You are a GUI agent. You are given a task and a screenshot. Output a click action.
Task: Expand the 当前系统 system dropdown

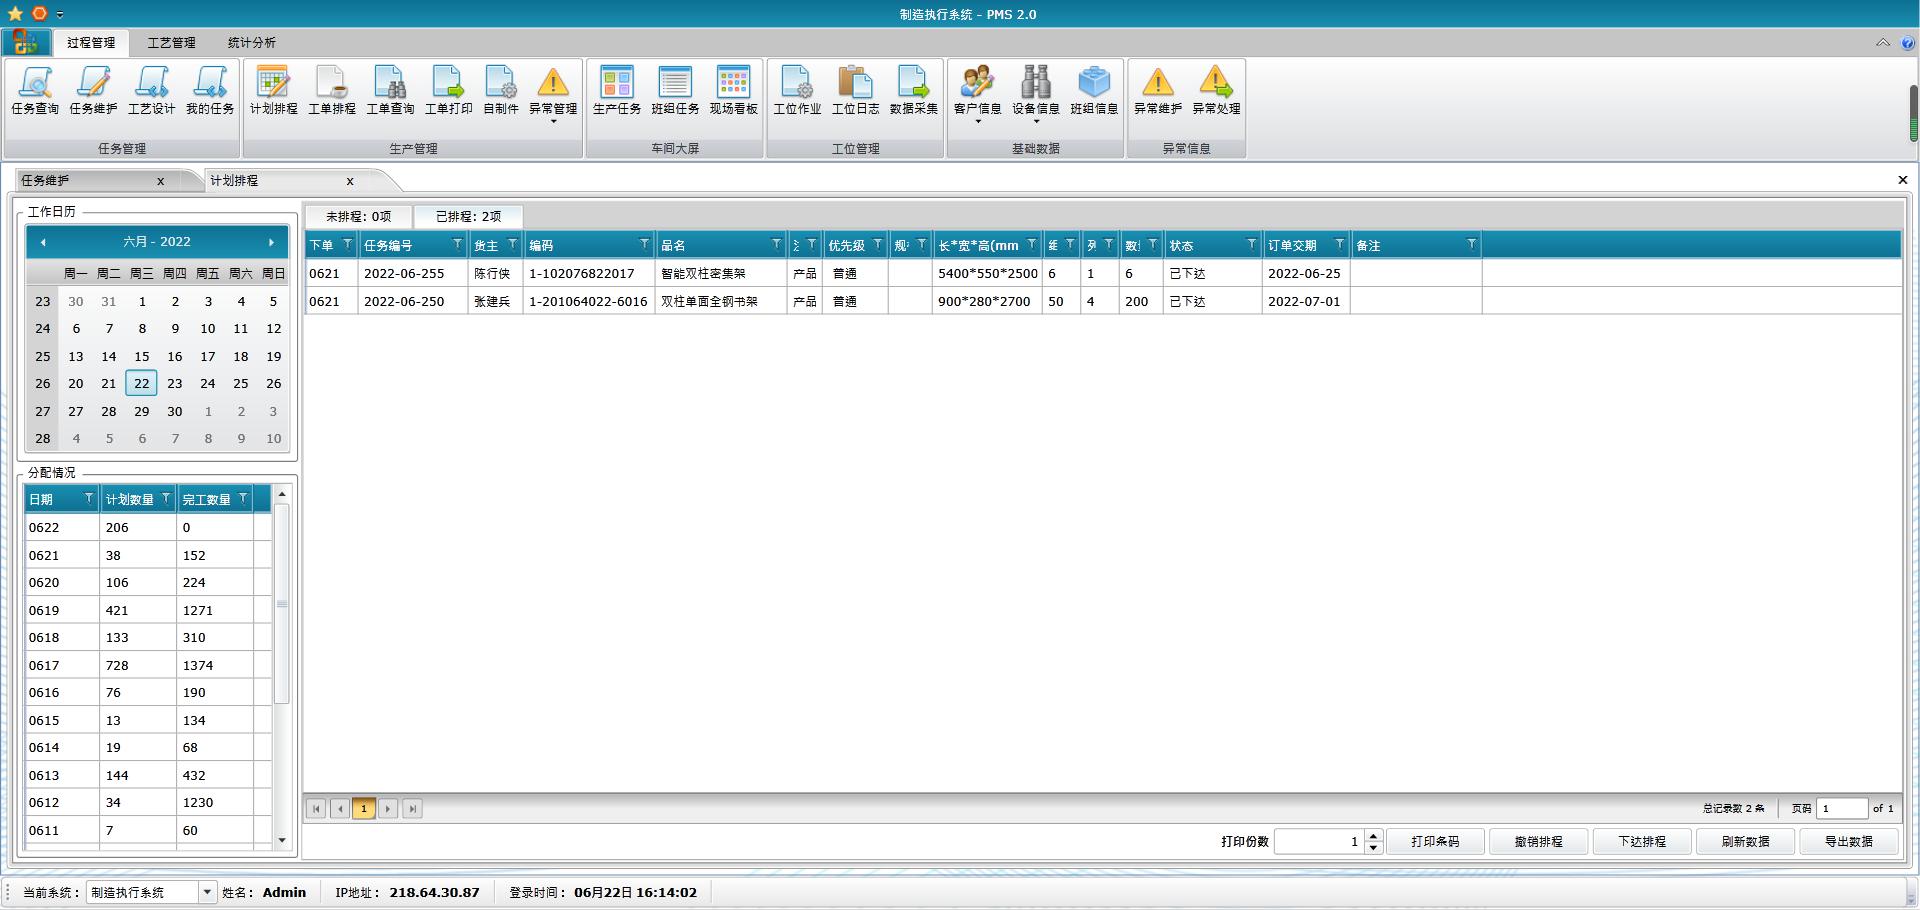[x=207, y=892]
